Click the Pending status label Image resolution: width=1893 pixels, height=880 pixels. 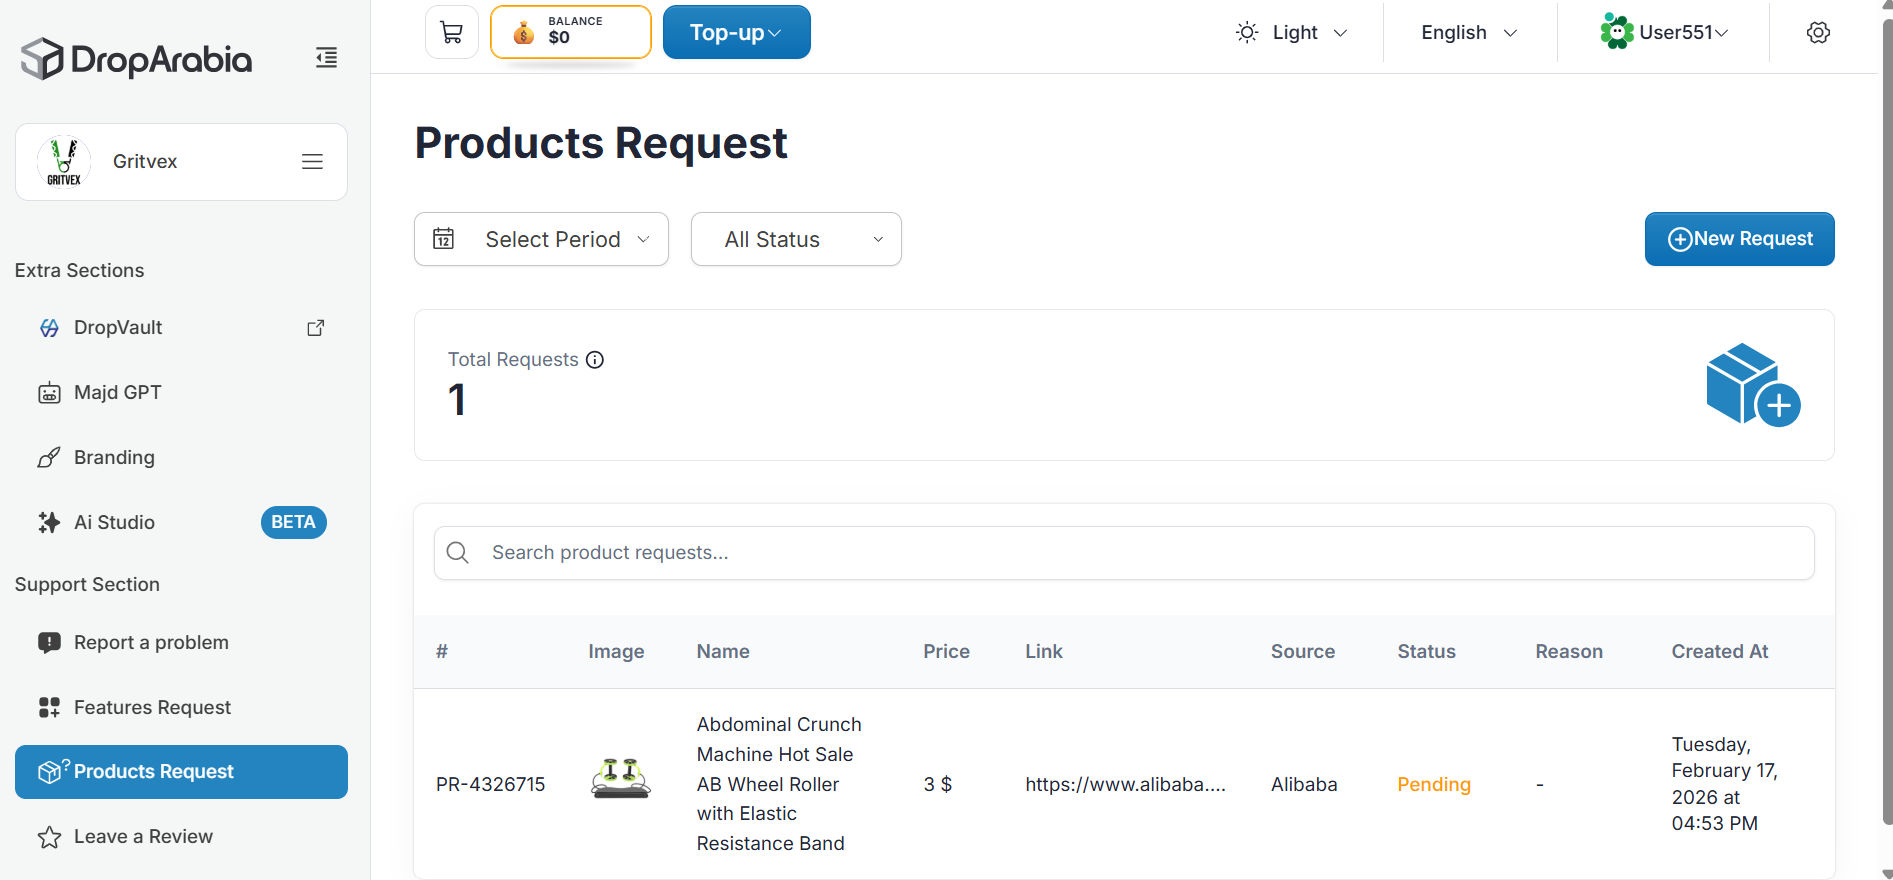click(1434, 785)
